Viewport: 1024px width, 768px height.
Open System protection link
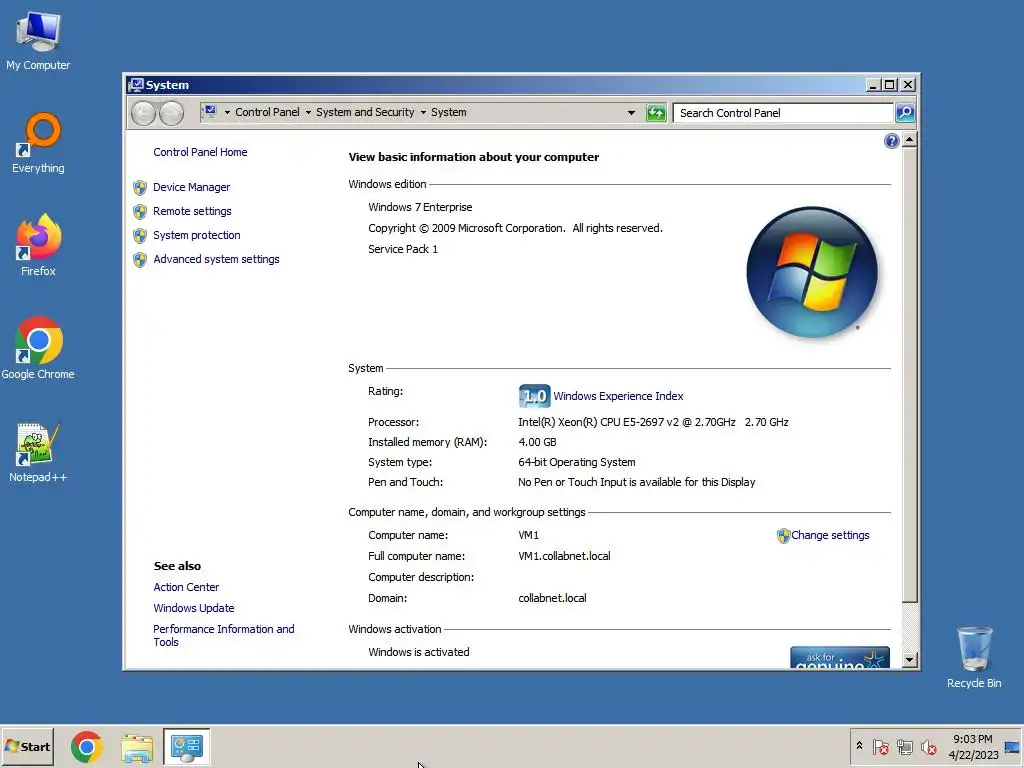197,235
